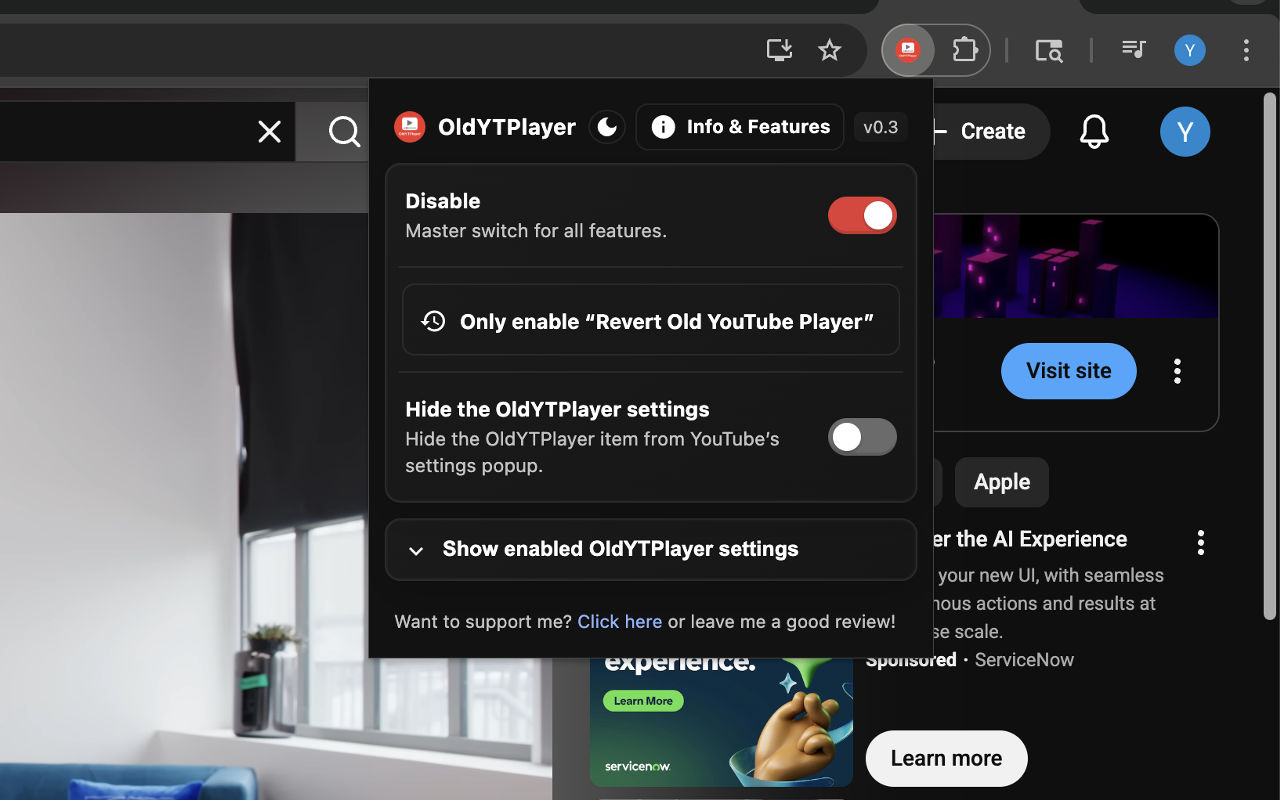Expand Show enabled OldYTPlayer settings
Image resolution: width=1280 pixels, height=800 pixels.
pos(651,549)
